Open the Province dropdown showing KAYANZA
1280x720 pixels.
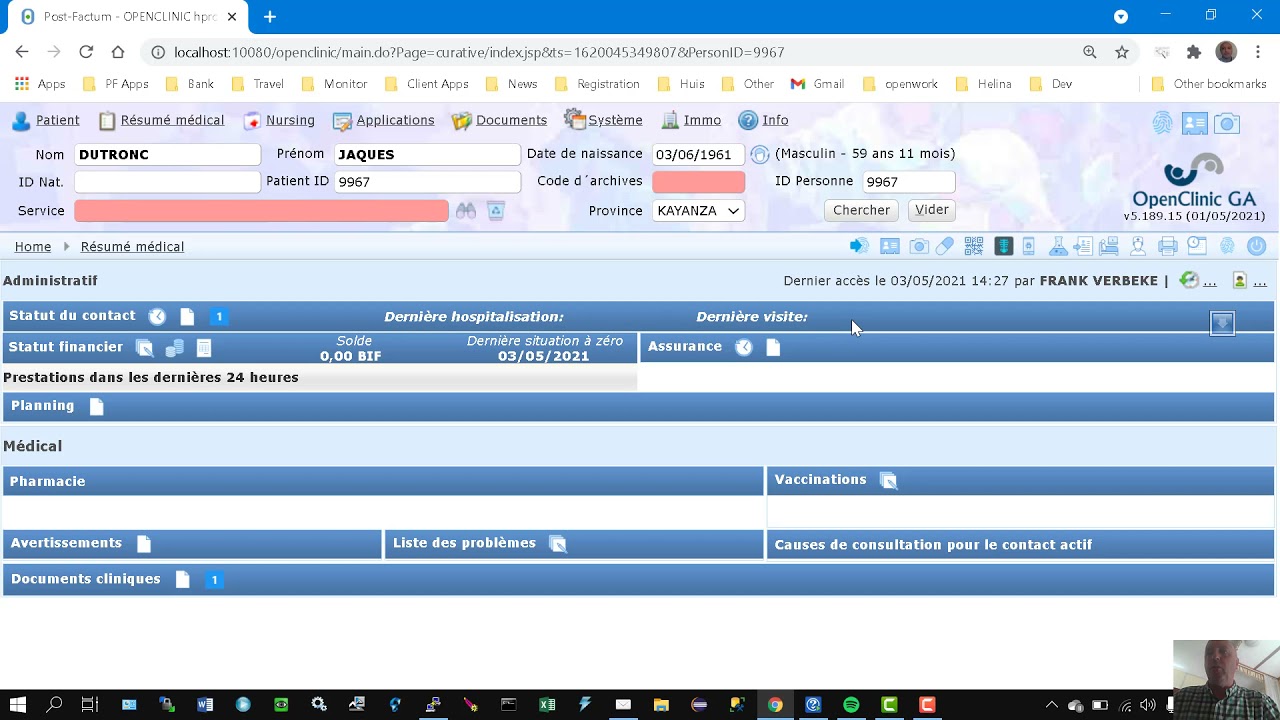698,211
